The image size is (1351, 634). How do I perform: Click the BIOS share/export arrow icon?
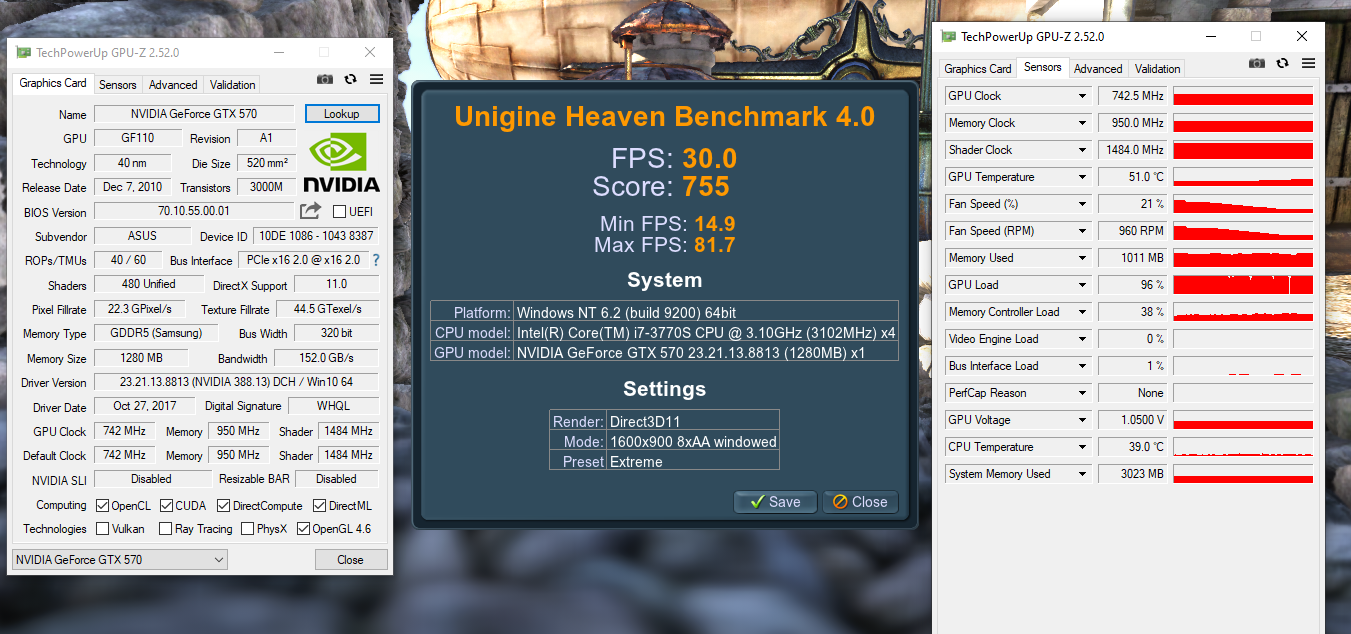(311, 211)
